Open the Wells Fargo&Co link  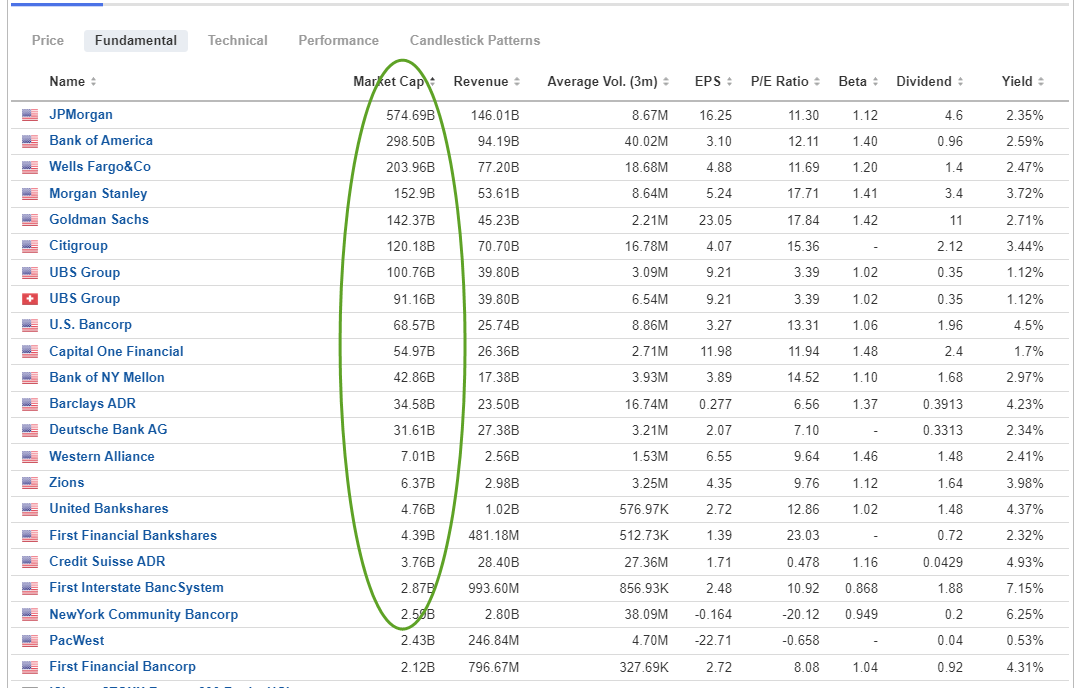100,167
